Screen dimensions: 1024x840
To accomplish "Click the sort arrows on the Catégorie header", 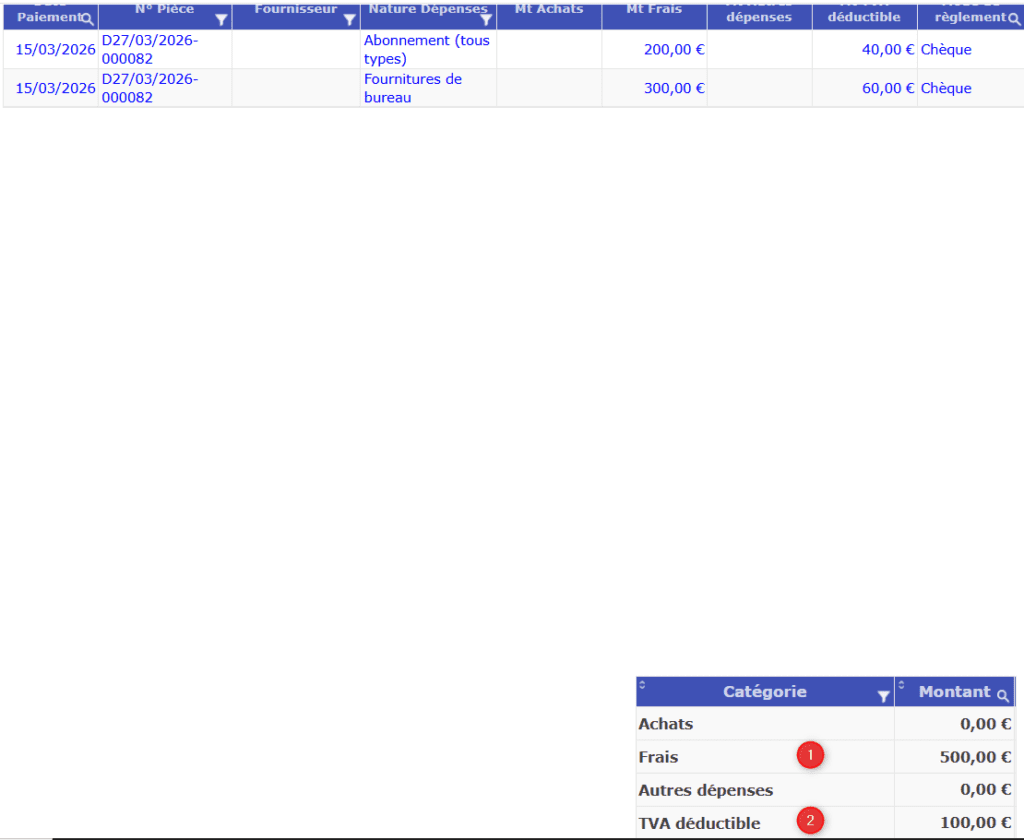I will (x=642, y=685).
